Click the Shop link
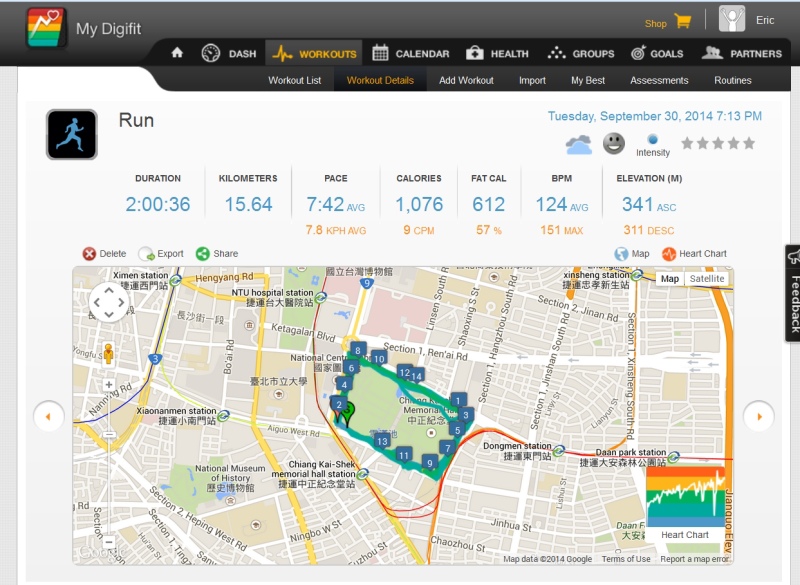Image resolution: width=800 pixels, height=585 pixels. coord(656,23)
